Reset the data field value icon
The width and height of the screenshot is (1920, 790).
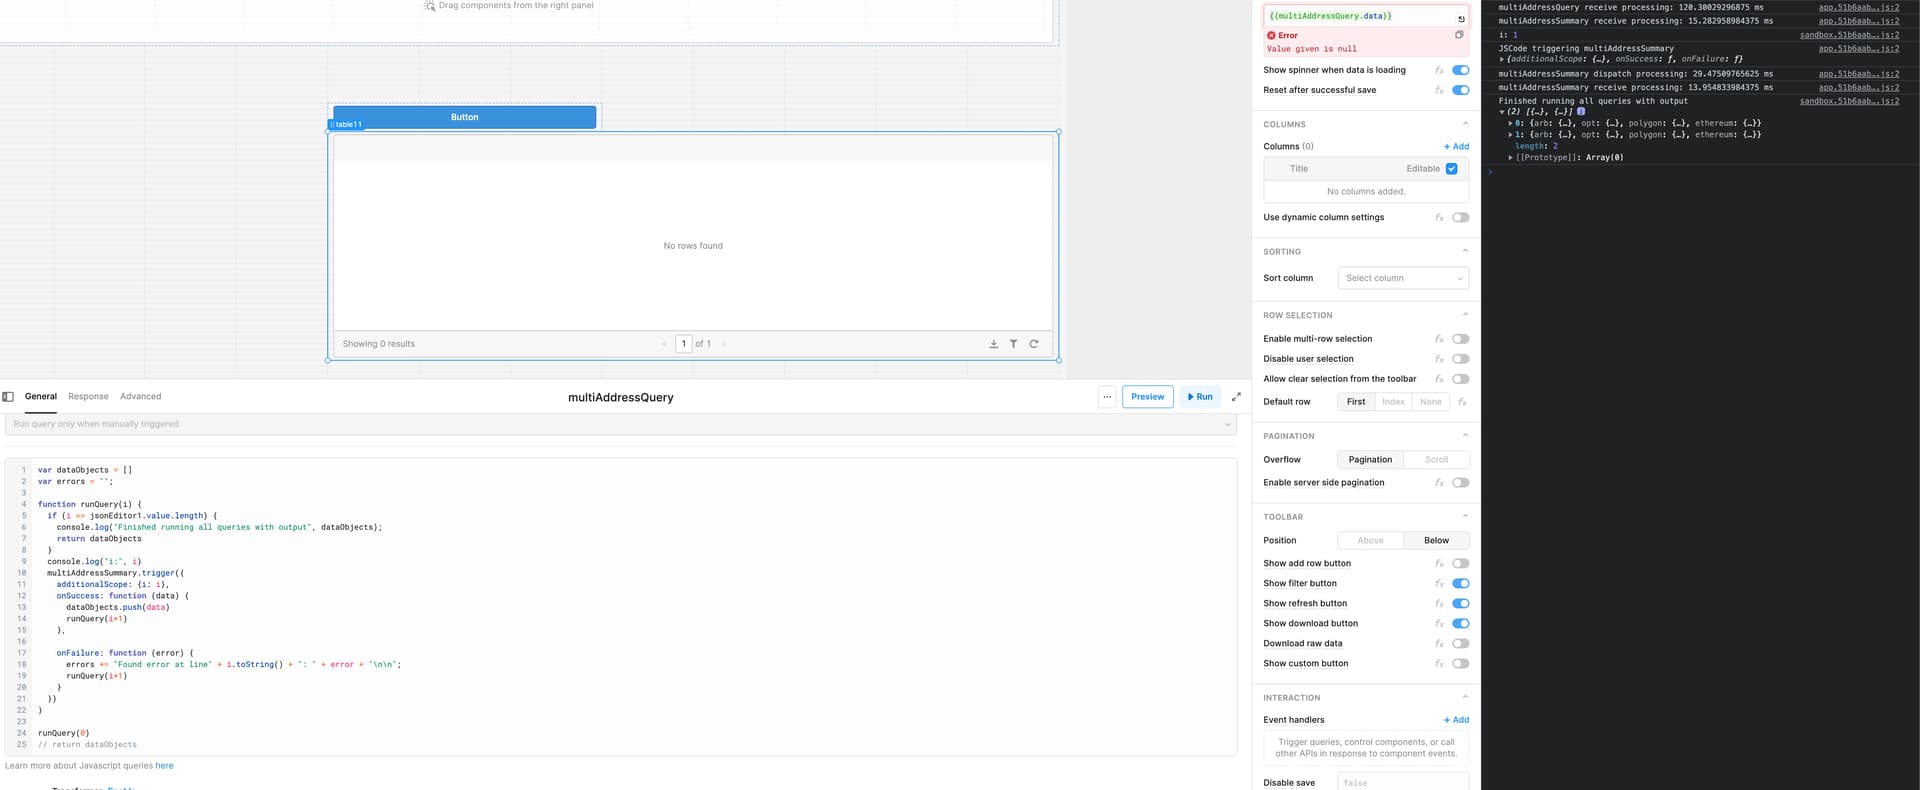click(1461, 19)
